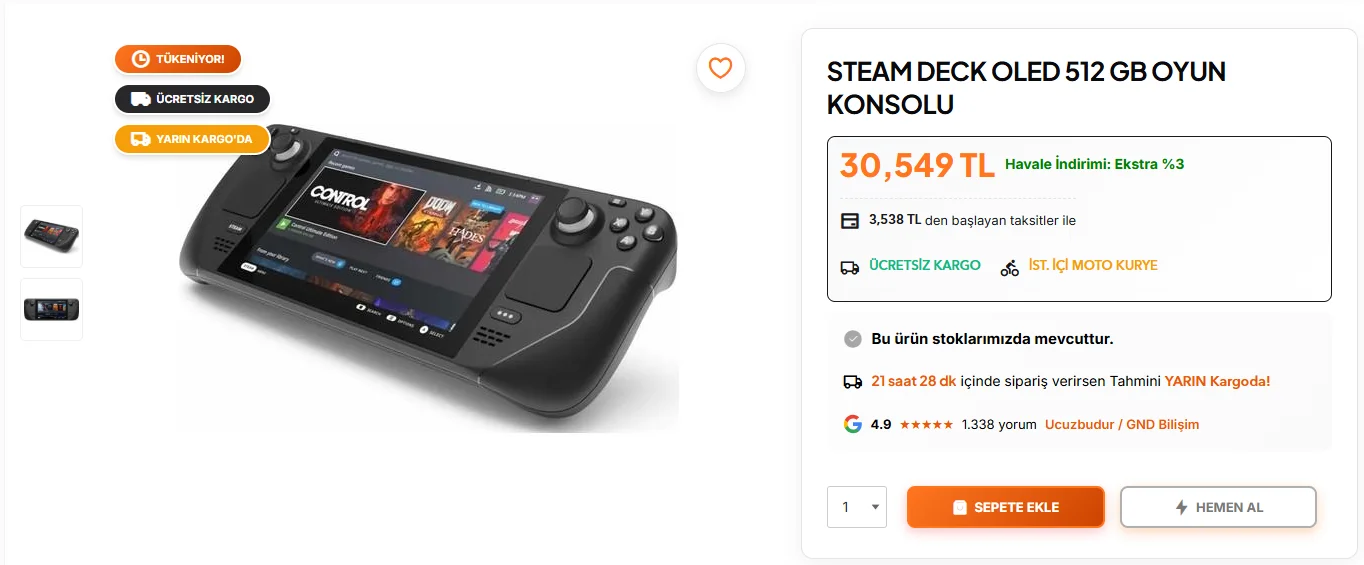Image resolution: width=1364 pixels, height=565 pixels.
Task: Buy now with Hemen Al button
Action: [1217, 507]
